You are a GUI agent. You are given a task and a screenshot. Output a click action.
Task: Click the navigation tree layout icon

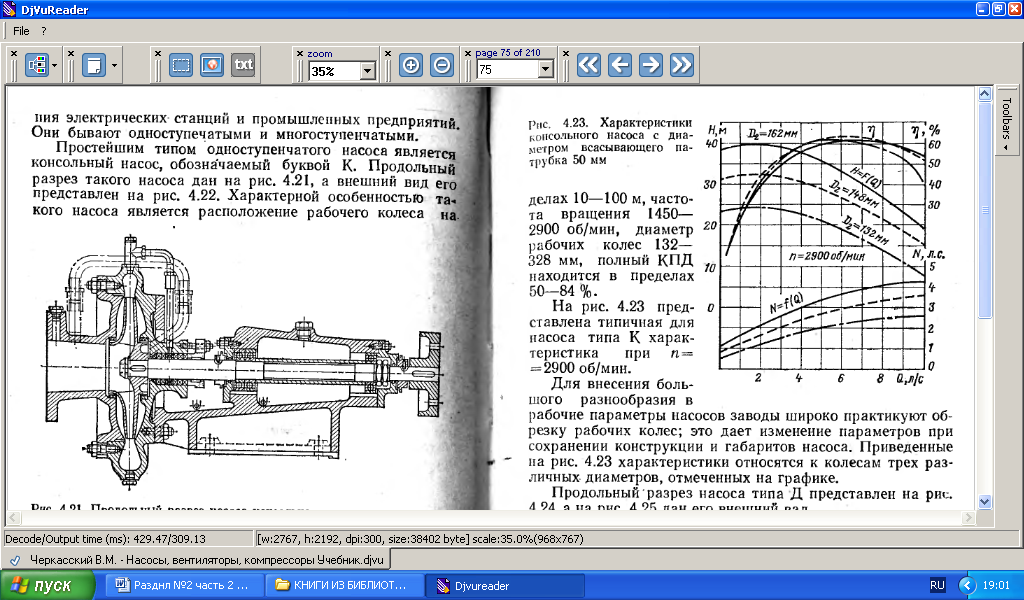[37, 65]
